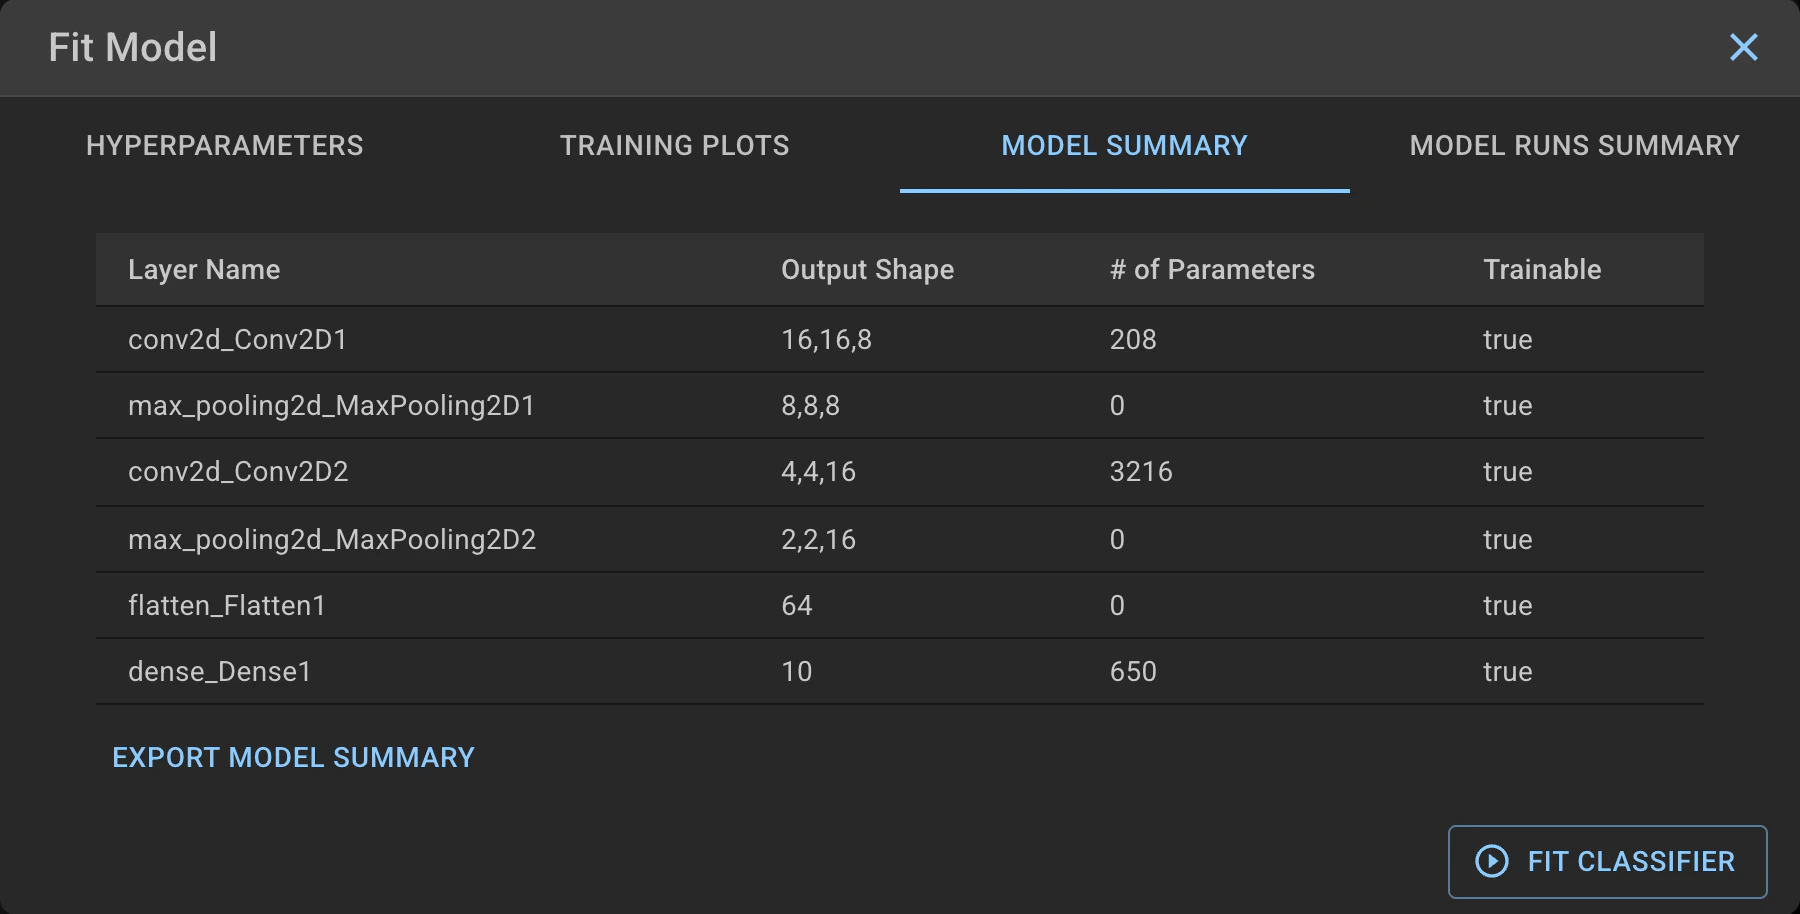Viewport: 1800px width, 914px height.
Task: Click the # of Parameters column header
Action: 1212,270
